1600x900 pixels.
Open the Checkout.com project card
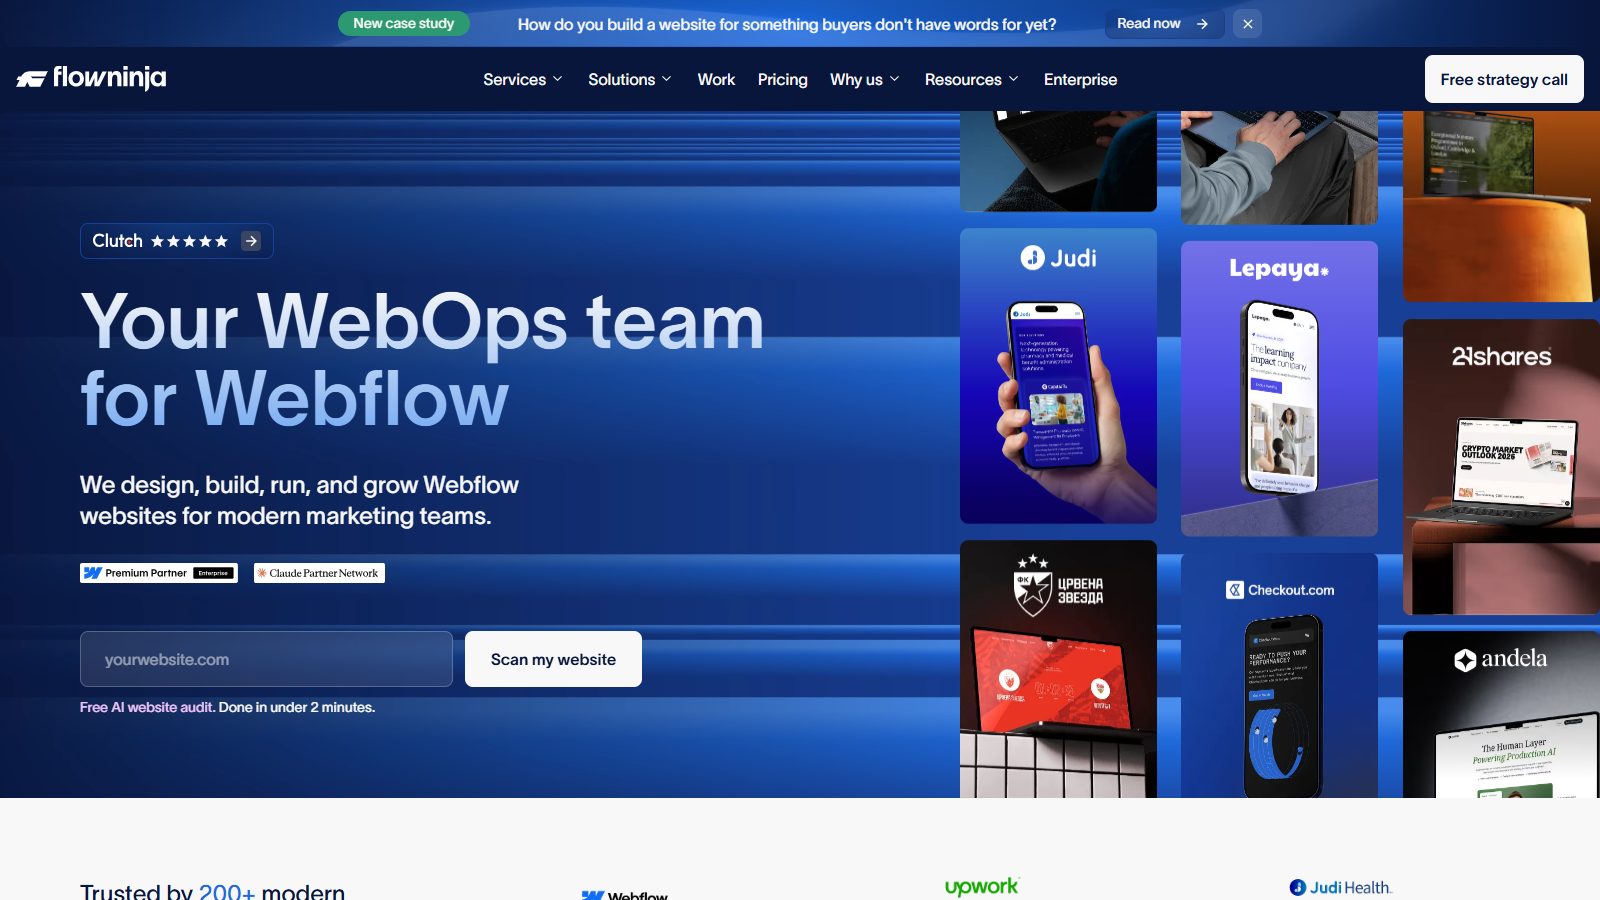1279,676
